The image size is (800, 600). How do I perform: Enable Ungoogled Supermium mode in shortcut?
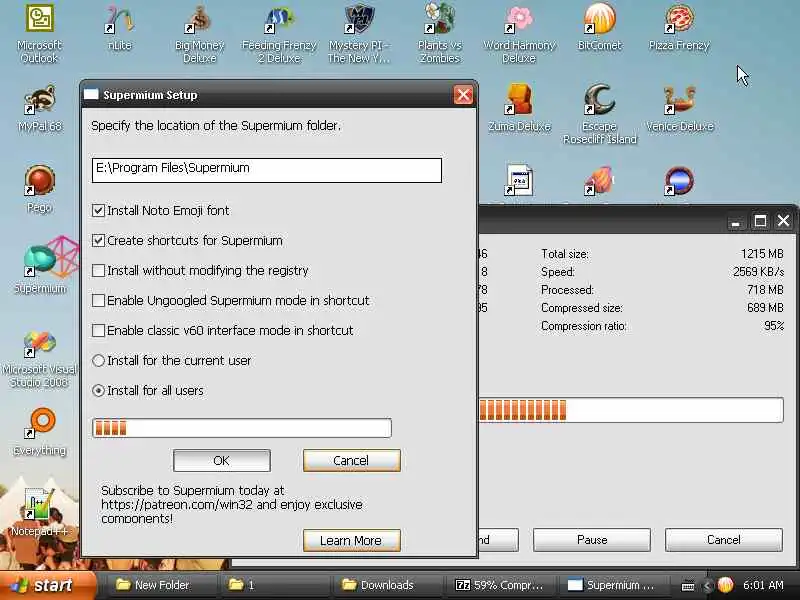98,301
